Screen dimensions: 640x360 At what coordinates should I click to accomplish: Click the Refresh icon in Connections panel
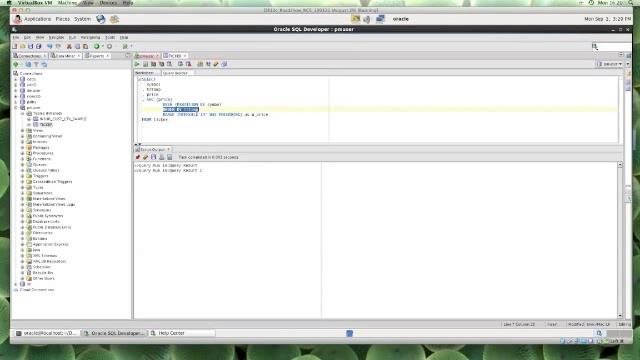click(x=28, y=64)
